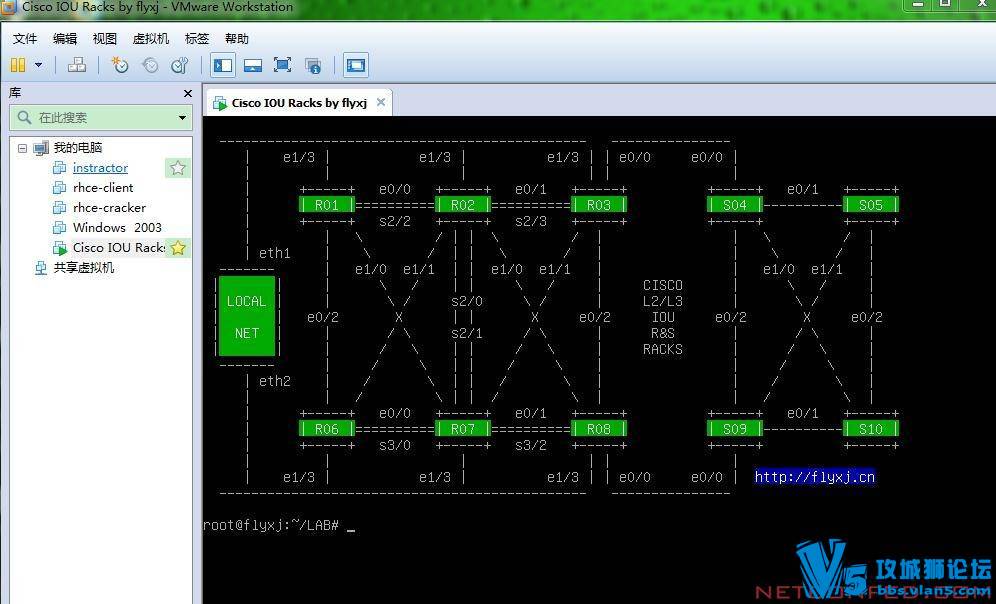
Task: Click the R03 router label
Action: coord(598,205)
